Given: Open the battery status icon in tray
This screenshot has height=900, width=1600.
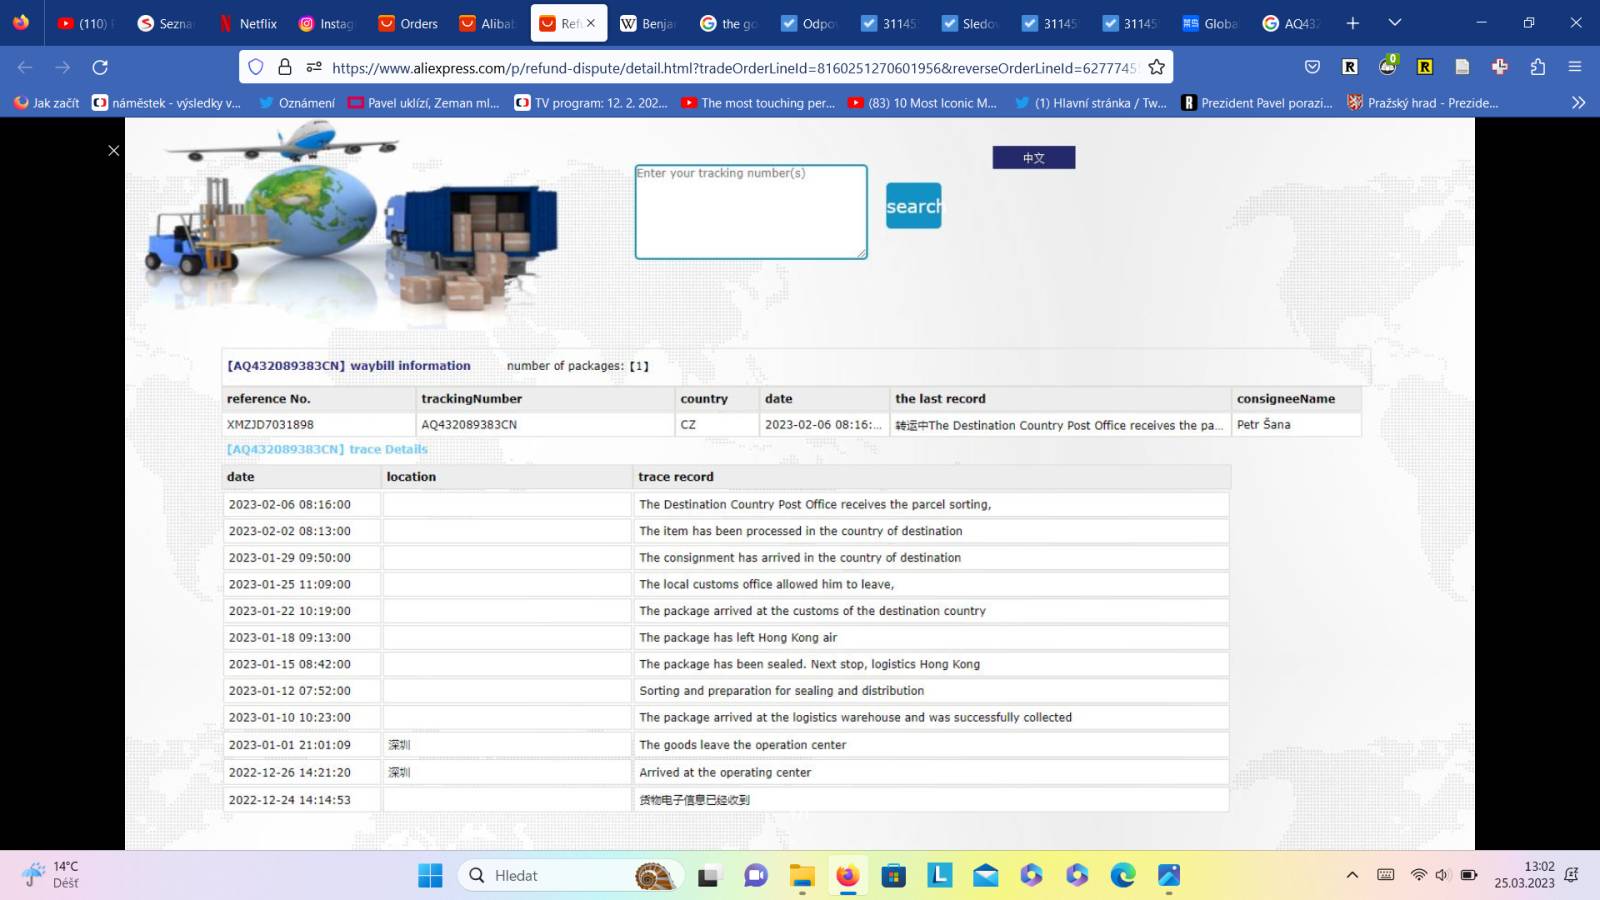Looking at the screenshot, I should click(x=1469, y=875).
